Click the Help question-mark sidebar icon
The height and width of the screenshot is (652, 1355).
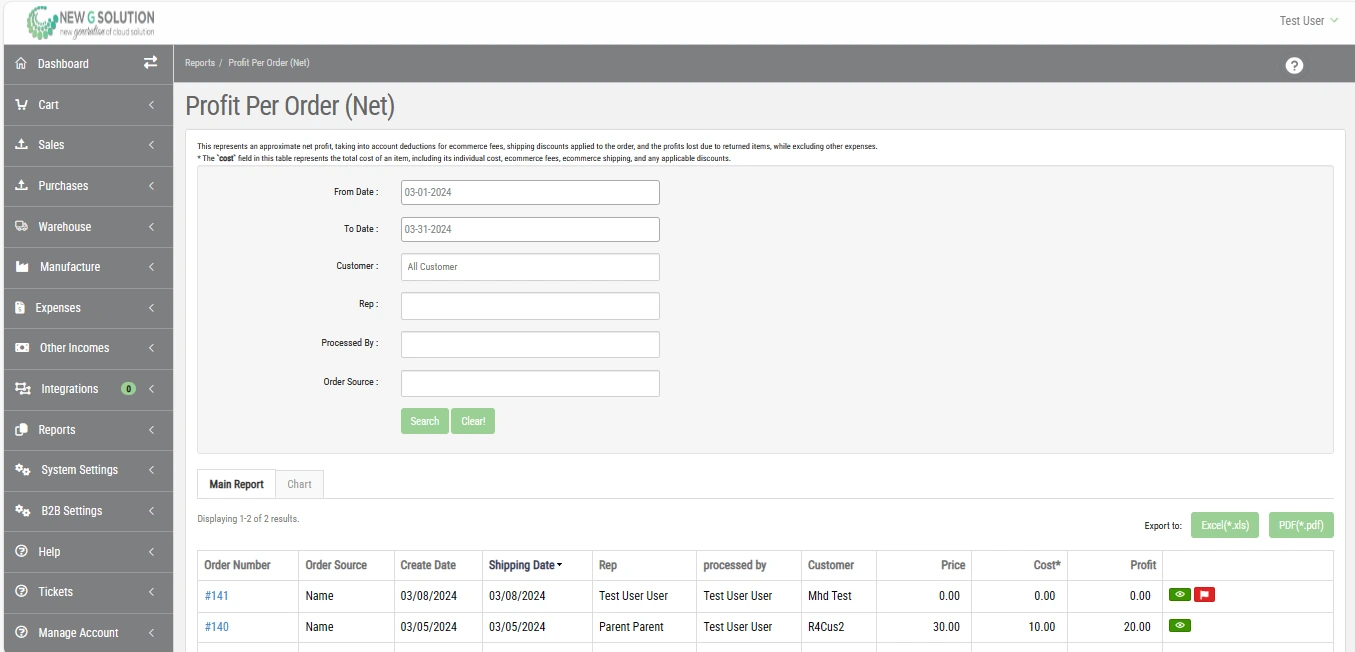[21, 552]
